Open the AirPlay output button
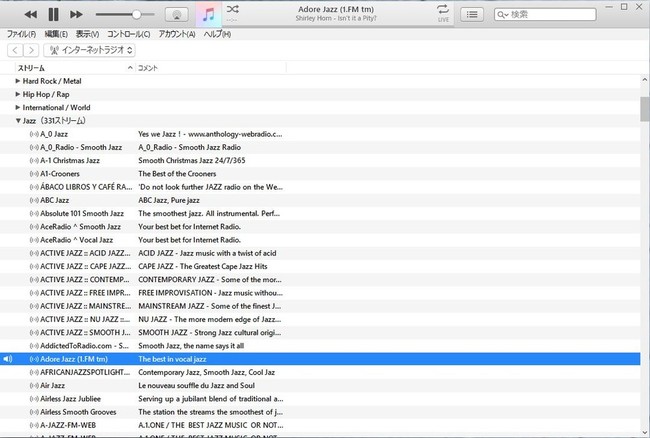The height and width of the screenshot is (438, 650). (177, 15)
